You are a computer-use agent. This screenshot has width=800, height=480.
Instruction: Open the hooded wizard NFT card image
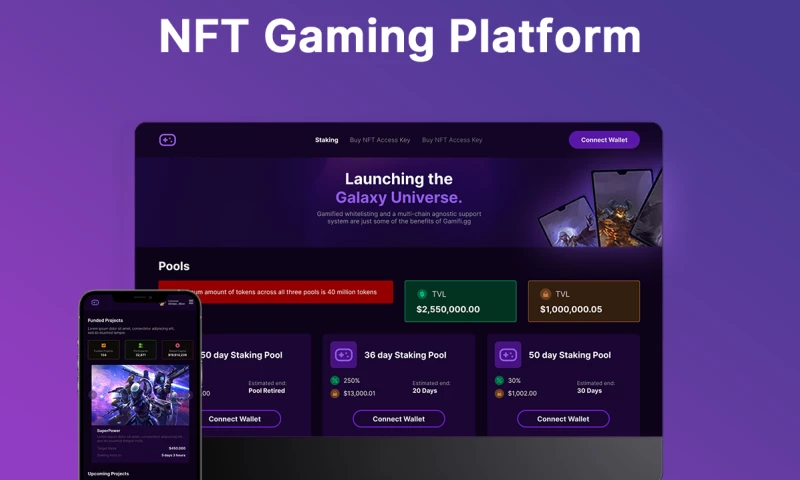tap(569, 223)
